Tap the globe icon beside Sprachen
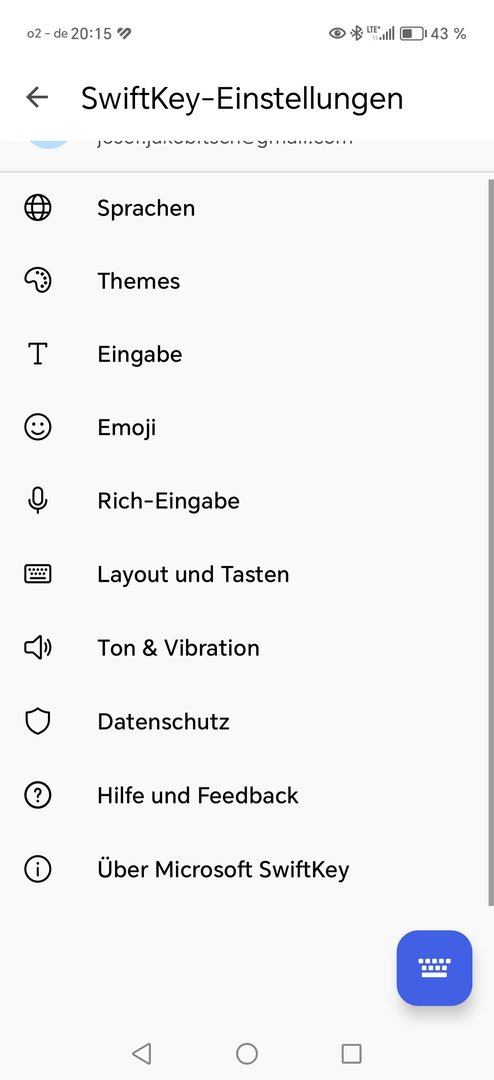 coord(38,207)
